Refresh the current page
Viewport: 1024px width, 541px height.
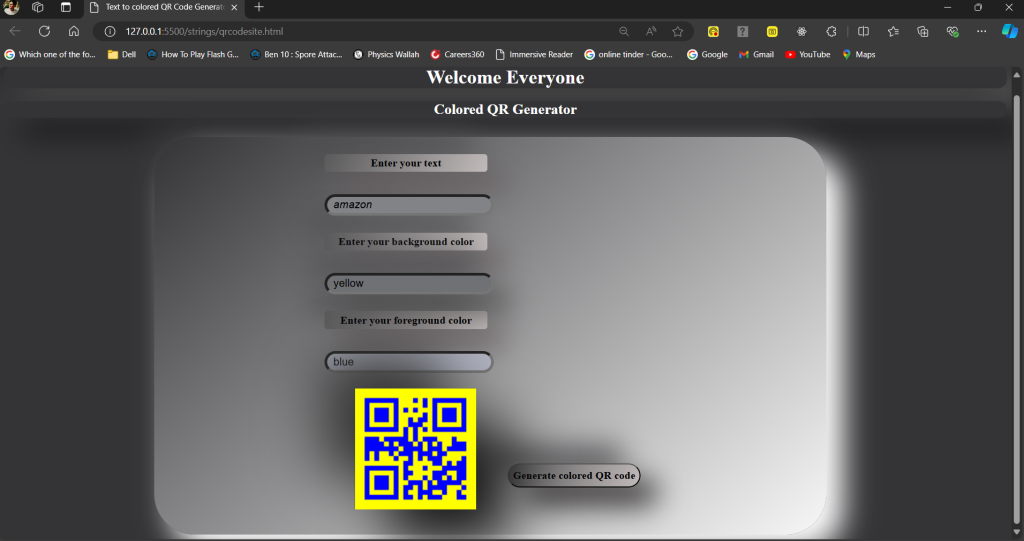pyautogui.click(x=44, y=31)
